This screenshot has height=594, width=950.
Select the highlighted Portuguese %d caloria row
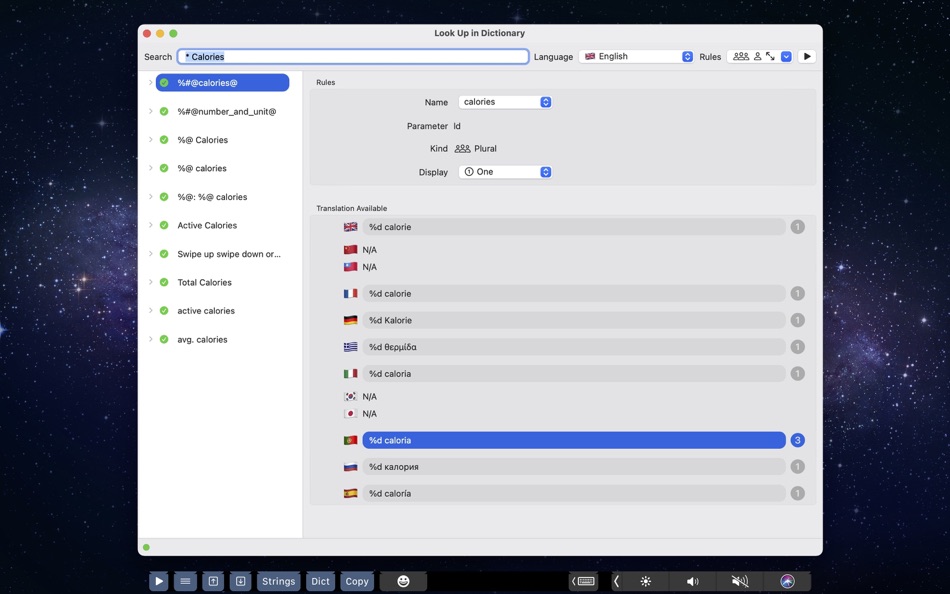coord(574,440)
